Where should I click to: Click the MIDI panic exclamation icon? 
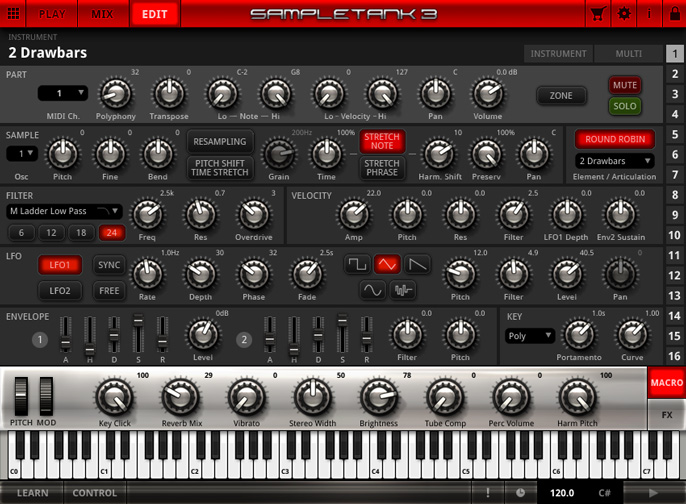tap(488, 493)
